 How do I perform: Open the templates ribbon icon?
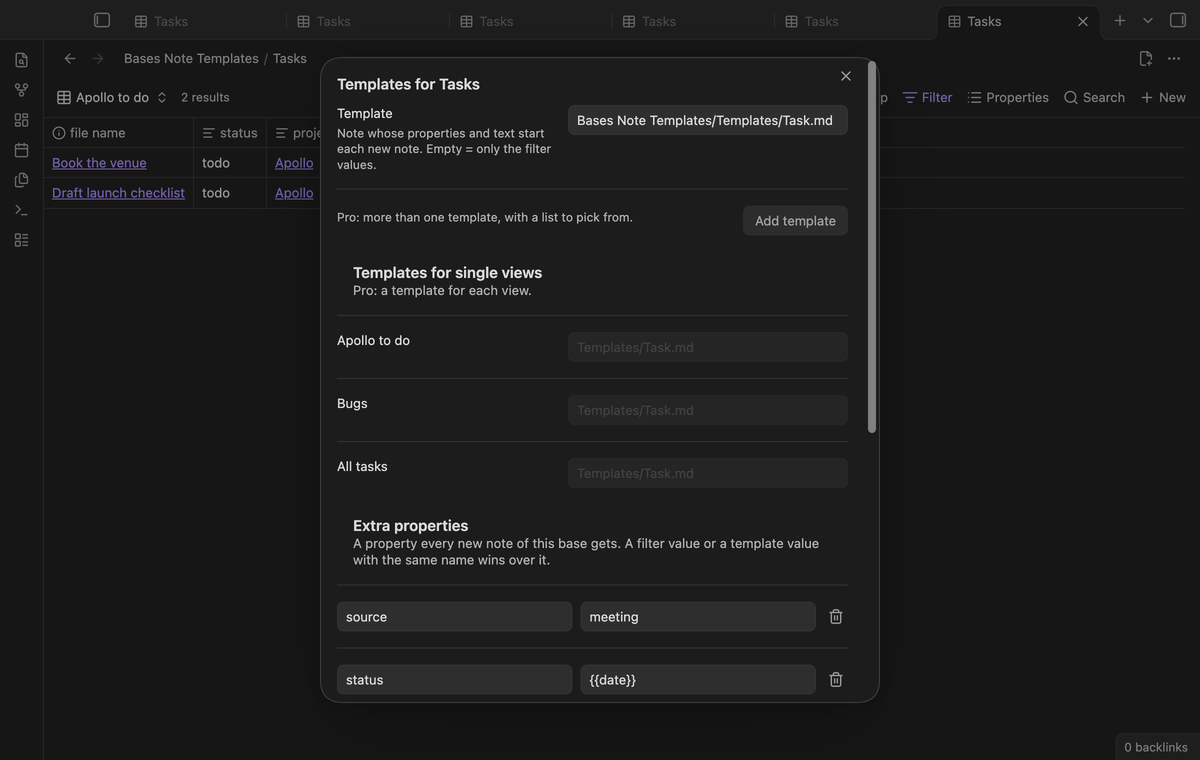(x=21, y=180)
